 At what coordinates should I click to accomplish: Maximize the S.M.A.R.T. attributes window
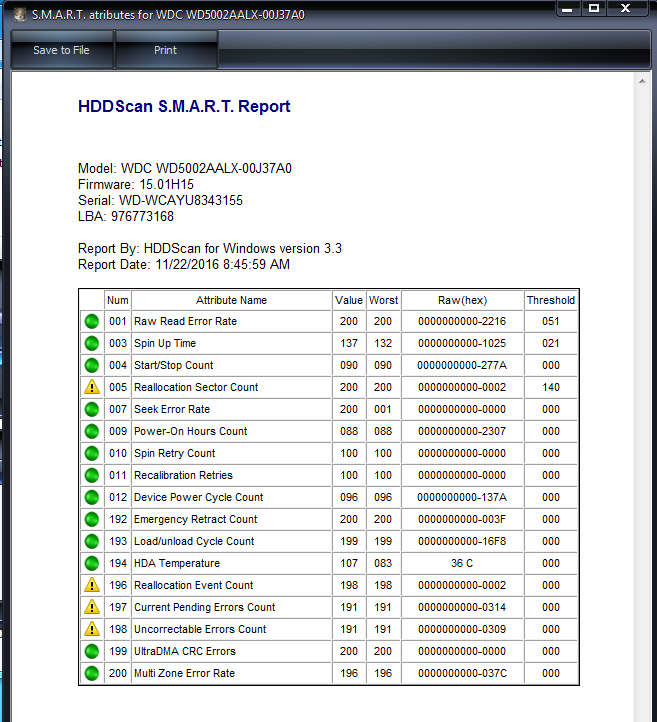coord(594,8)
